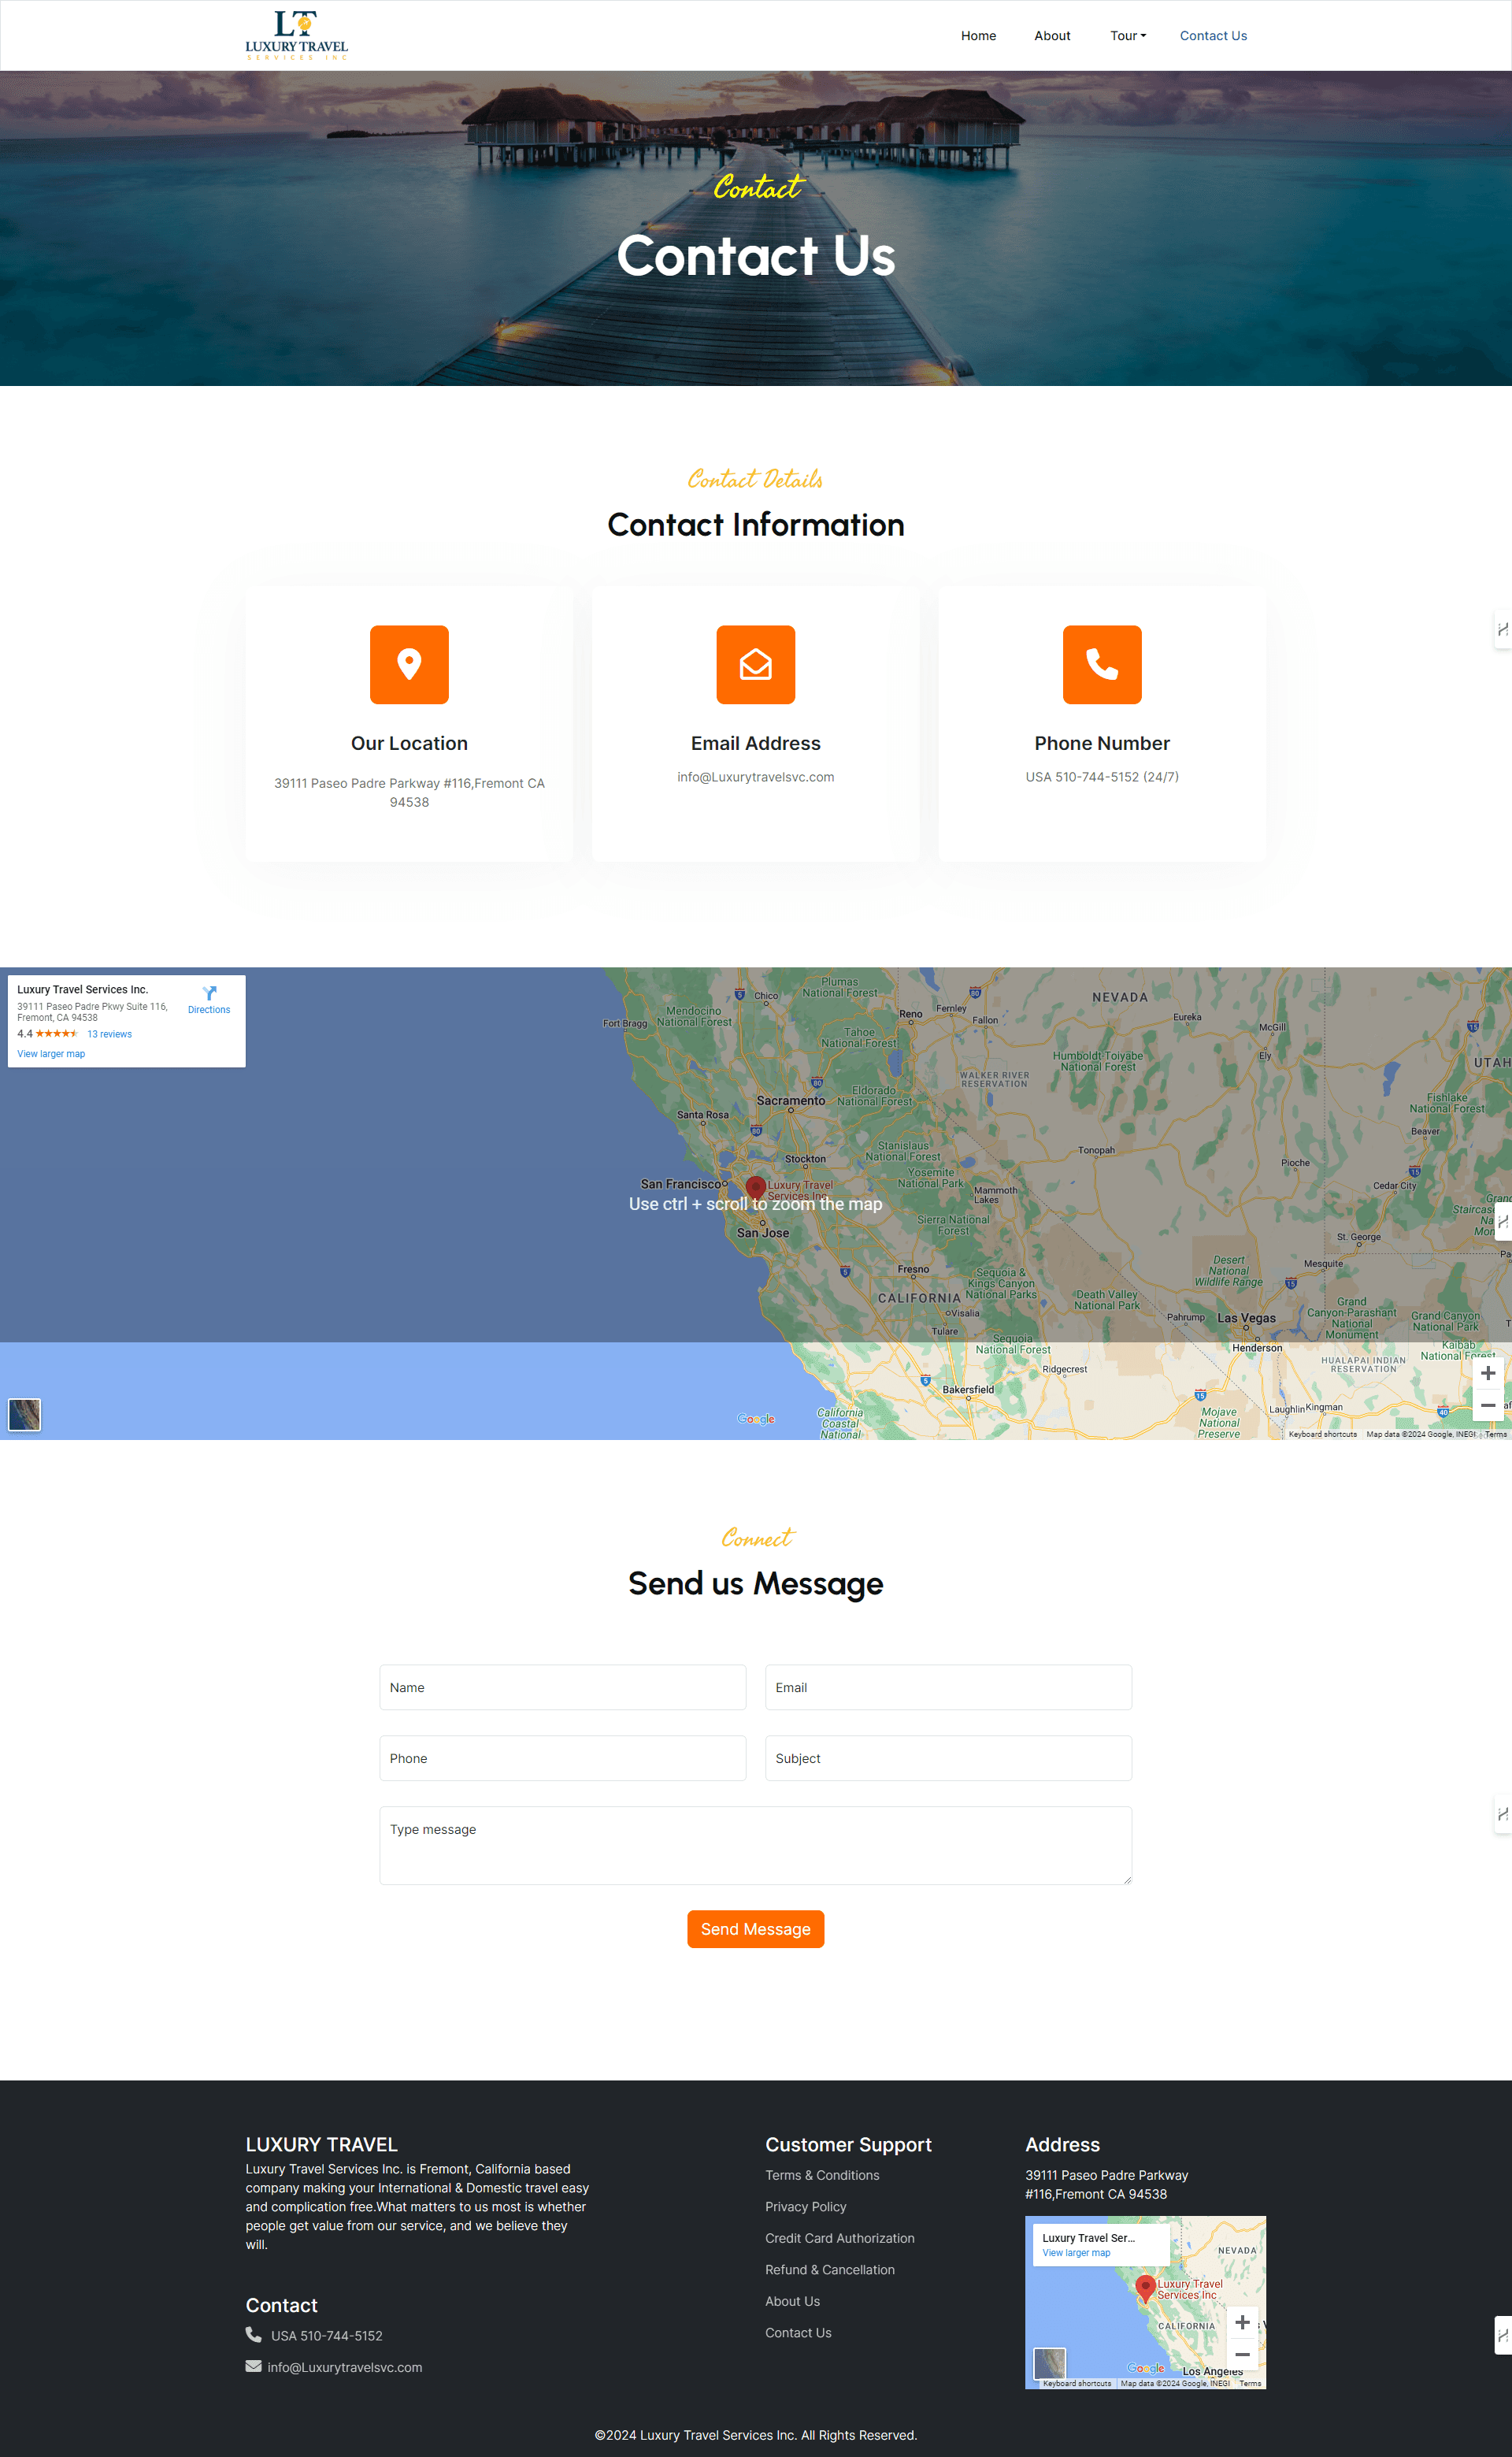The height and width of the screenshot is (2457, 1512).
Task: Open the About menu item
Action: (1051, 36)
